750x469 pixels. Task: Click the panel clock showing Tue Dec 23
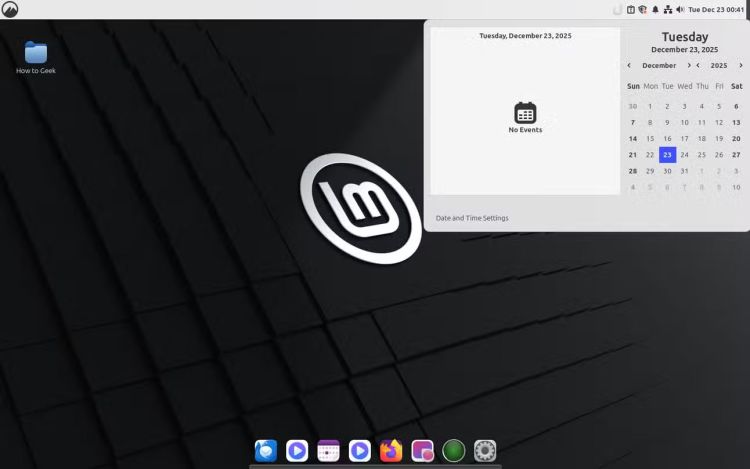(715, 9)
